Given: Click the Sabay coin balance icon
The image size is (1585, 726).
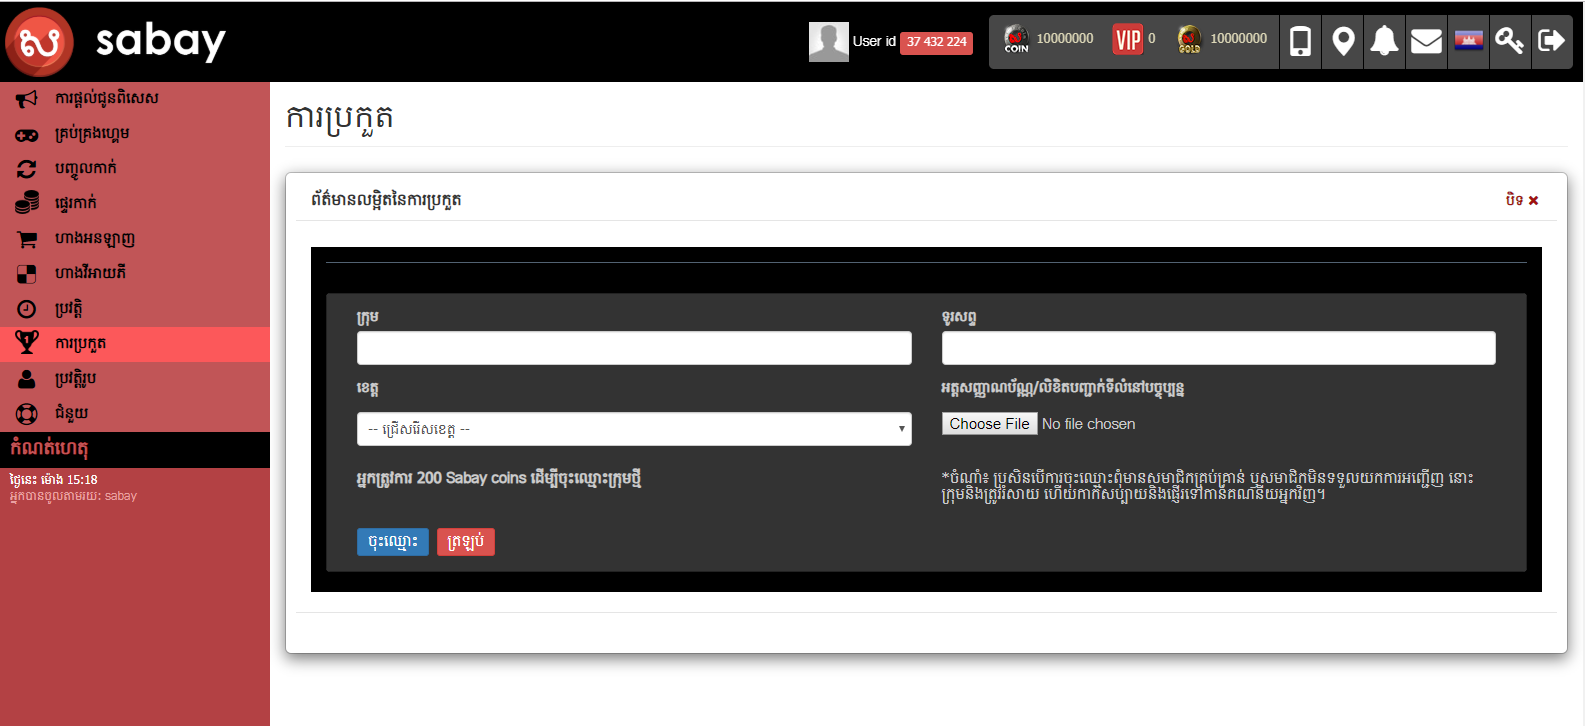Looking at the screenshot, I should coord(1016,40).
